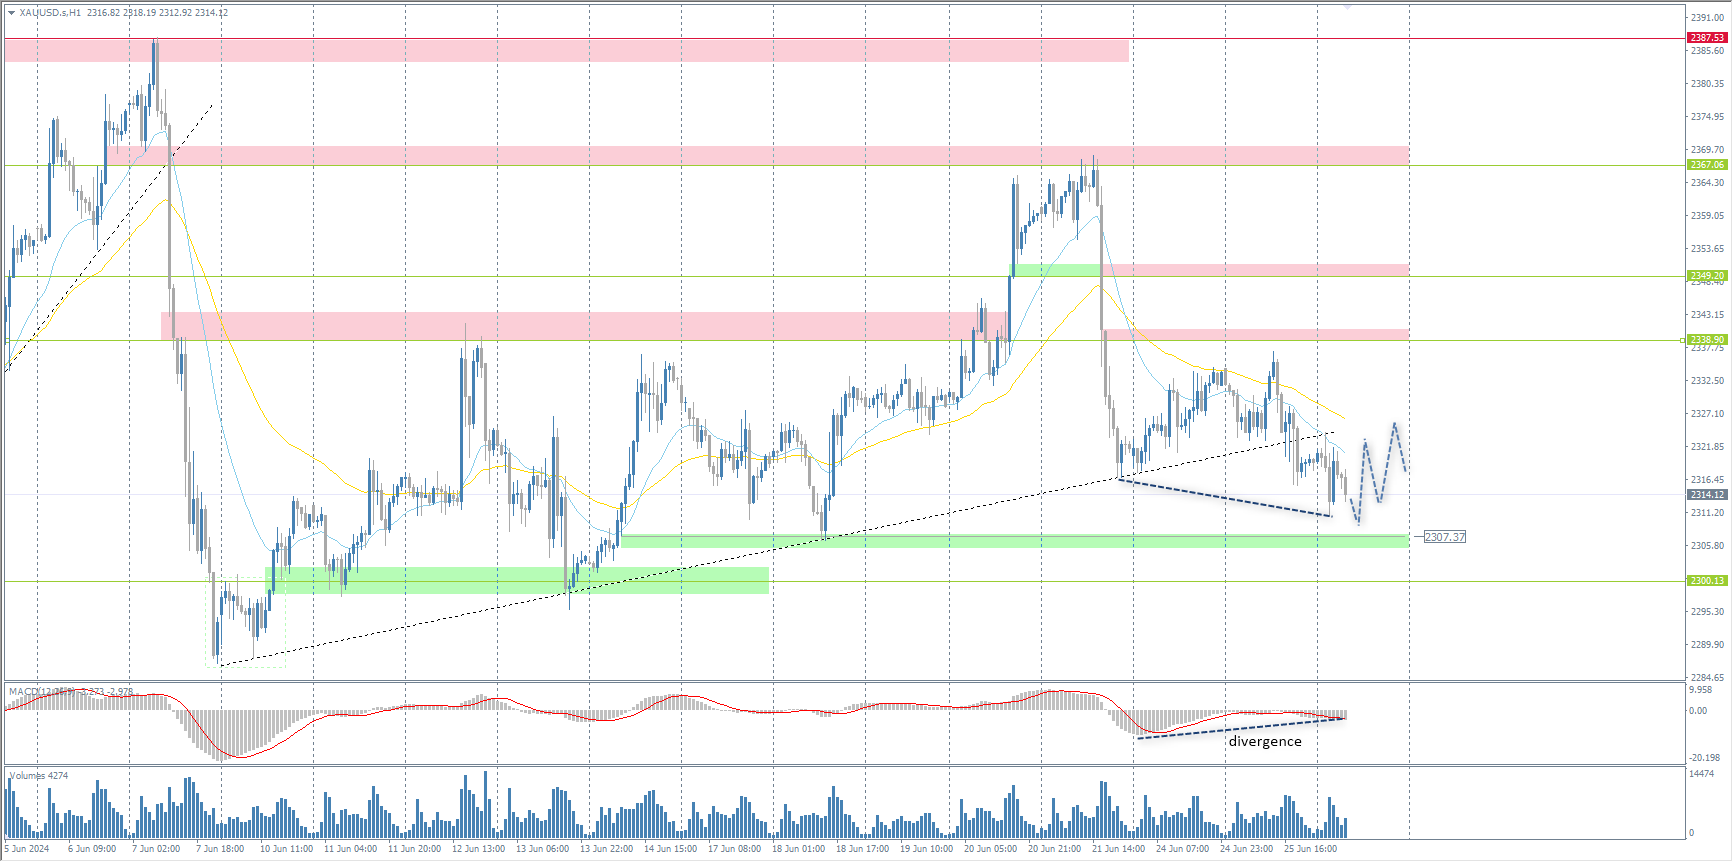Click the 2321.85 price scale value
The image size is (1733, 862).
pyautogui.click(x=1707, y=447)
